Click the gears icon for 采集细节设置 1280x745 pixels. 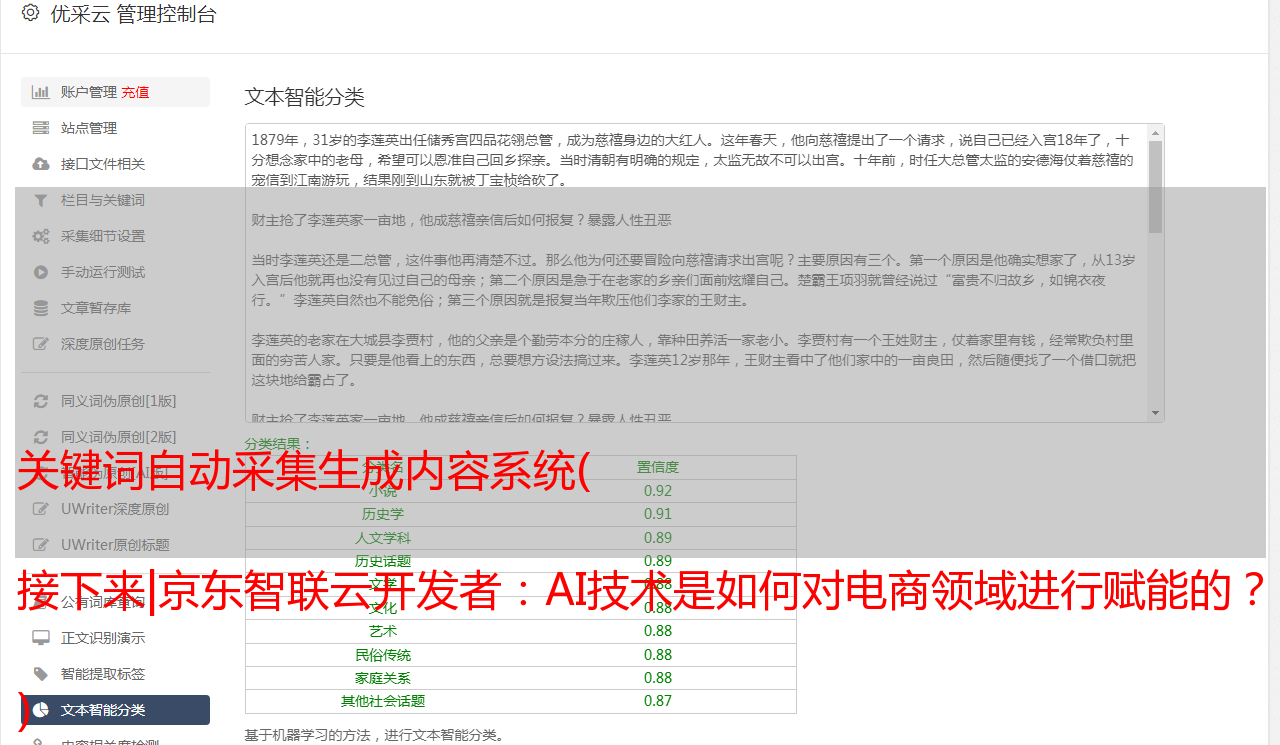pyautogui.click(x=41, y=236)
